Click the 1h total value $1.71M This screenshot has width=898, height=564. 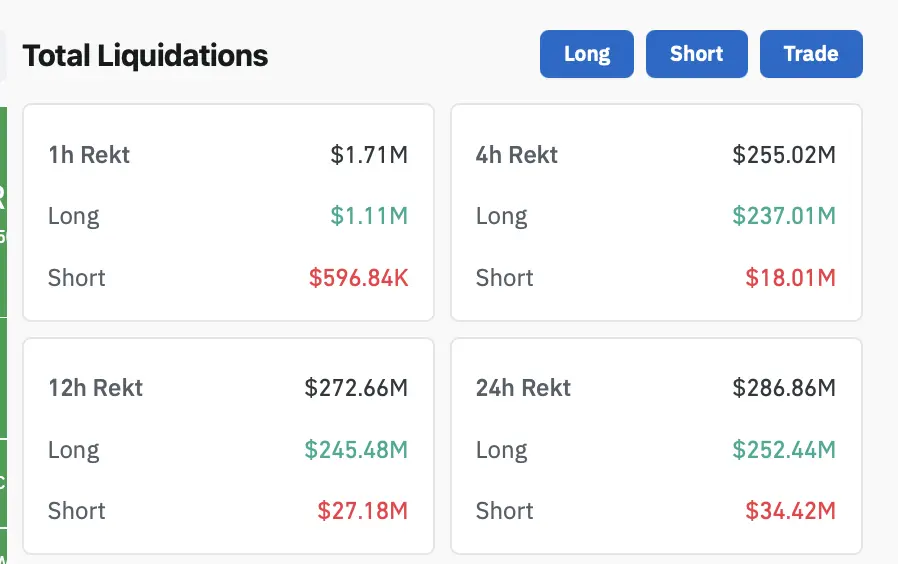click(369, 155)
